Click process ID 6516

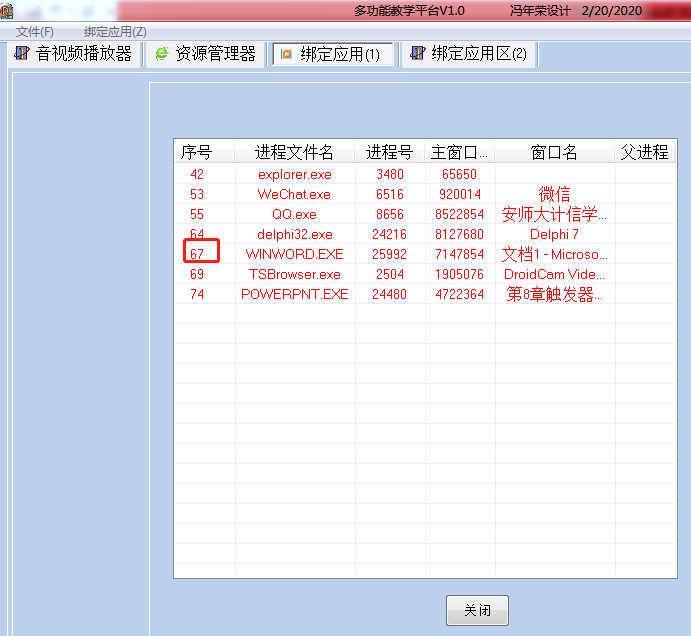click(390, 194)
